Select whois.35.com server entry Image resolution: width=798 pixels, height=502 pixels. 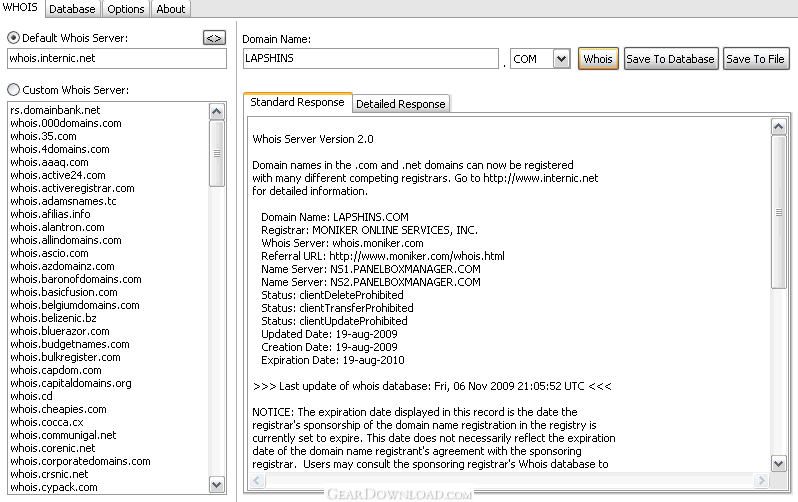point(43,136)
